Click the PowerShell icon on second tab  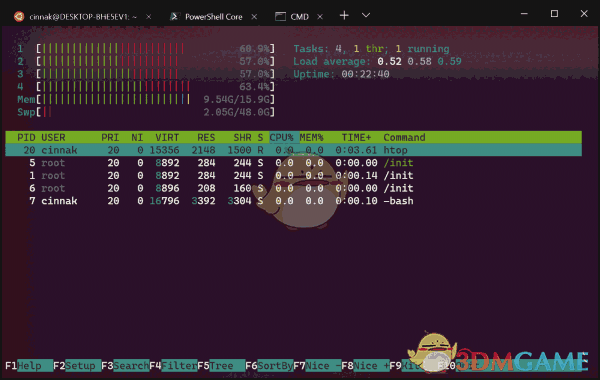174,16
